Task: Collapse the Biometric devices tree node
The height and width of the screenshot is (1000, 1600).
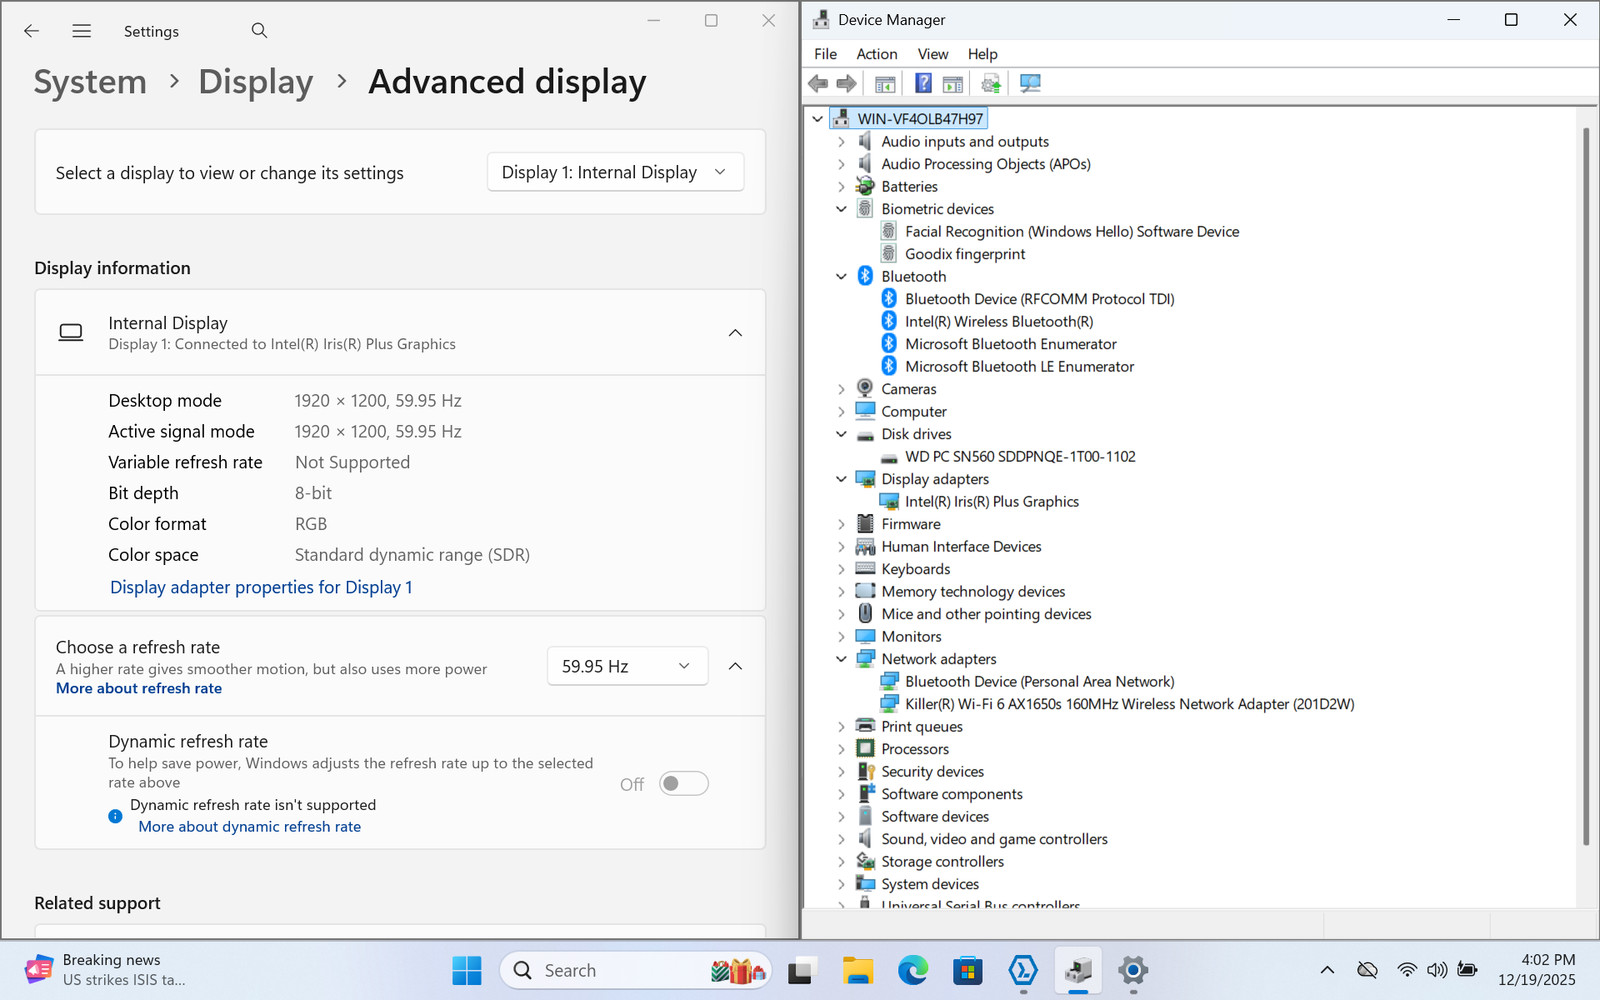Action: coord(841,209)
